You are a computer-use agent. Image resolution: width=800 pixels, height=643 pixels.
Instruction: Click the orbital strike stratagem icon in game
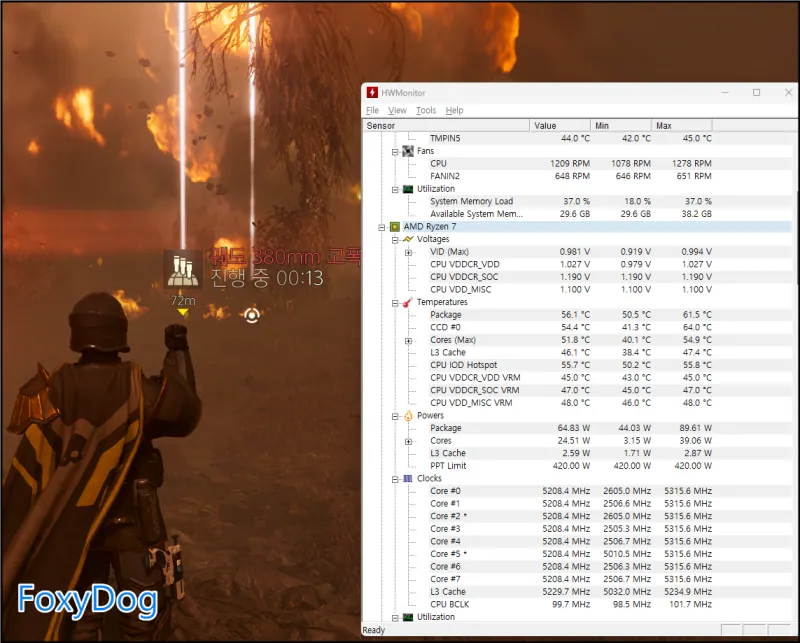click(x=183, y=270)
